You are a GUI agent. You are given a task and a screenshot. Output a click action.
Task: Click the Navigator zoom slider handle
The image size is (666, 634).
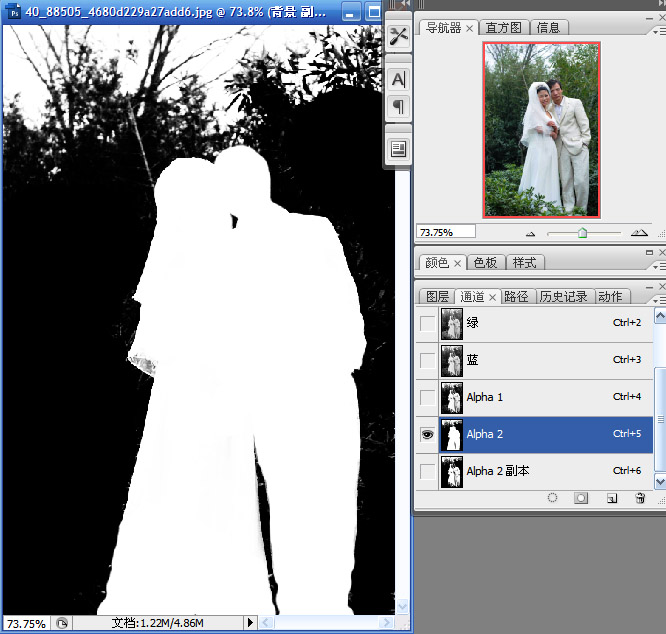pos(582,232)
